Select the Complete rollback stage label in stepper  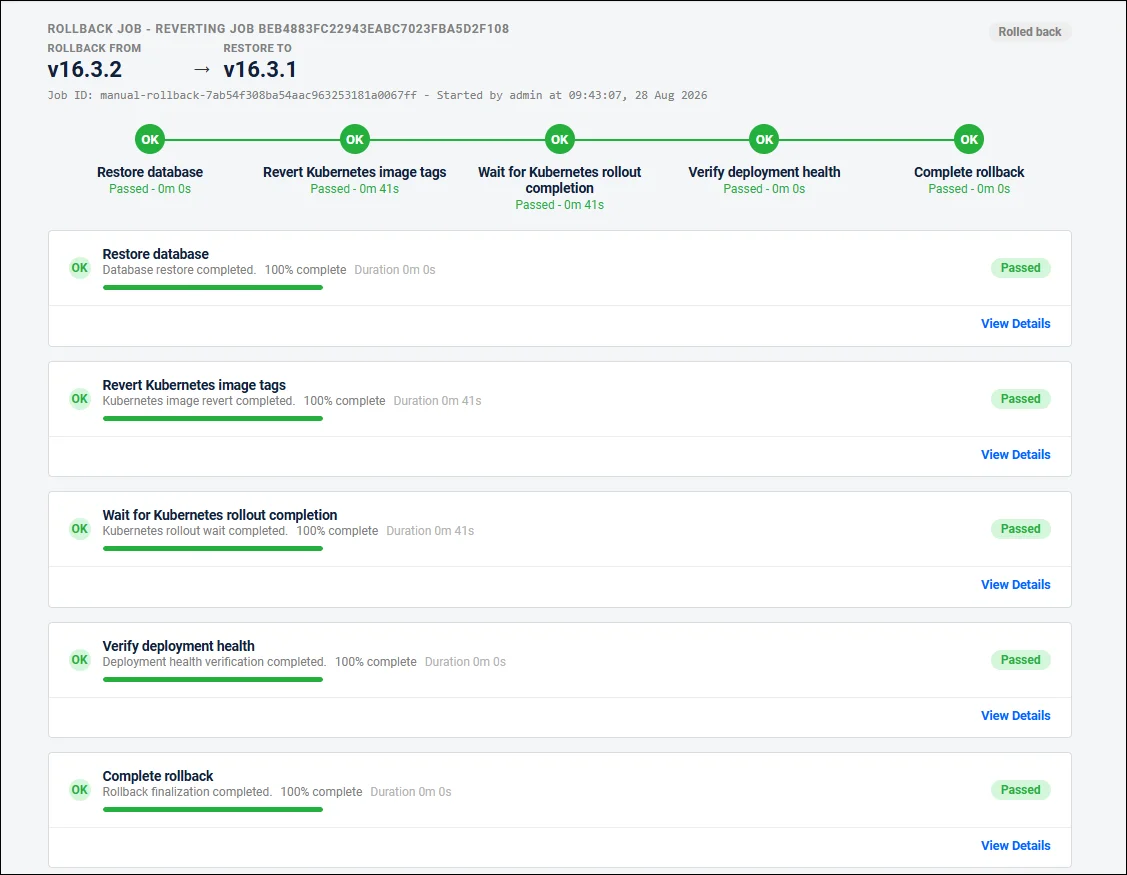pos(969,172)
